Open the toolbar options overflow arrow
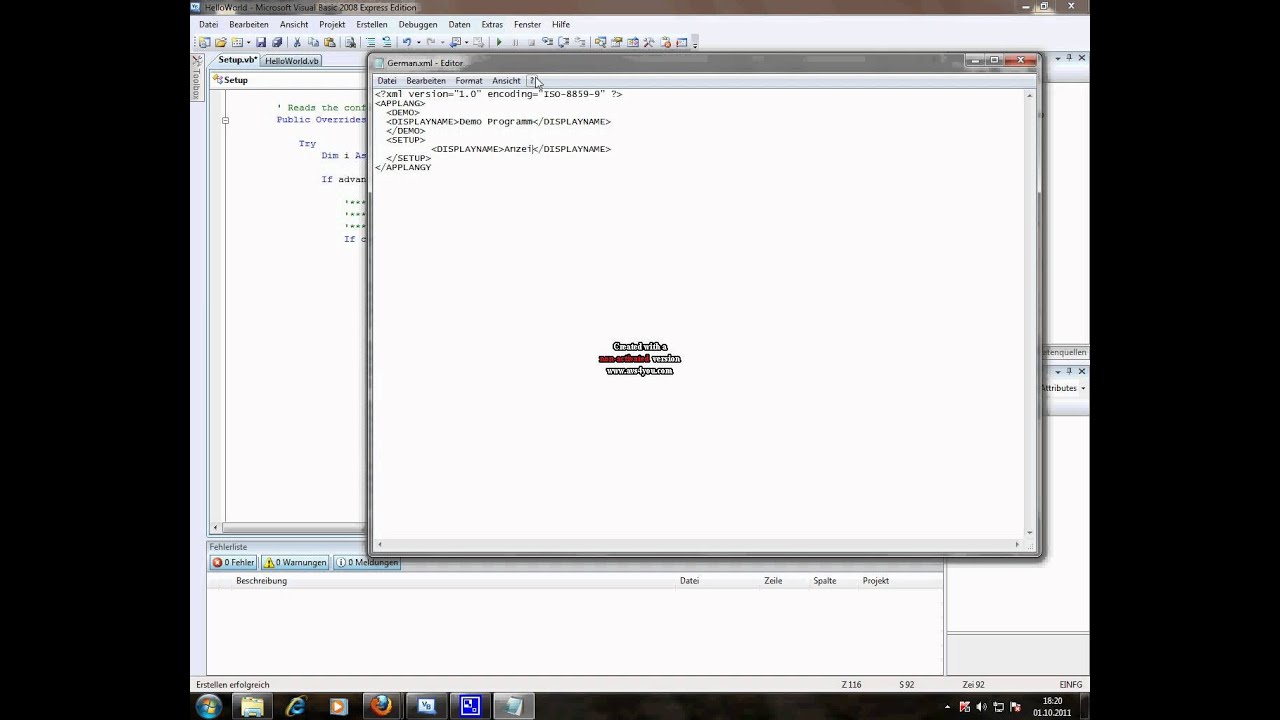This screenshot has height=720, width=1280. click(x=695, y=43)
